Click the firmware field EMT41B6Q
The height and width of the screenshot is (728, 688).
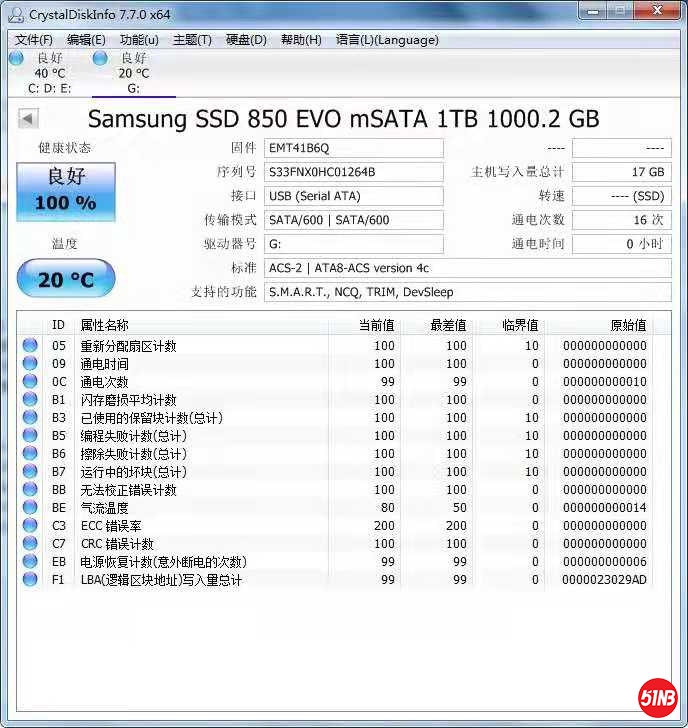point(354,148)
